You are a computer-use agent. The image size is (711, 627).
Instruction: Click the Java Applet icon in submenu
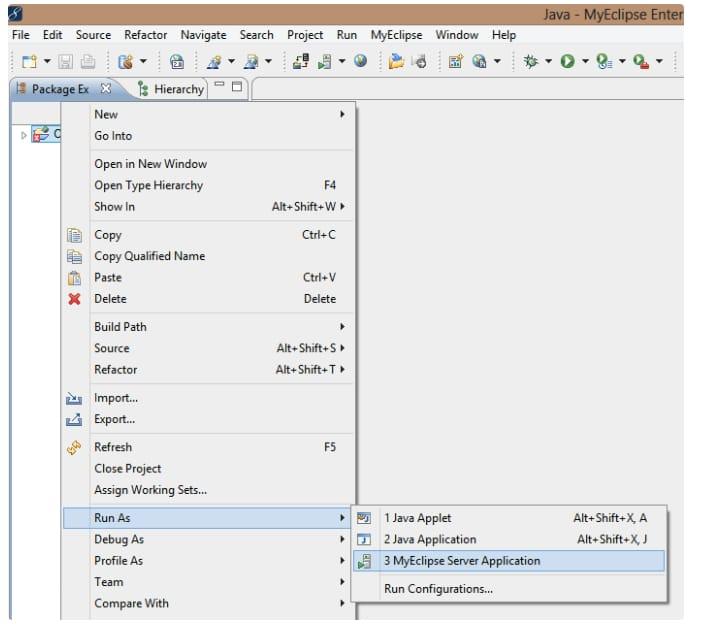click(364, 518)
